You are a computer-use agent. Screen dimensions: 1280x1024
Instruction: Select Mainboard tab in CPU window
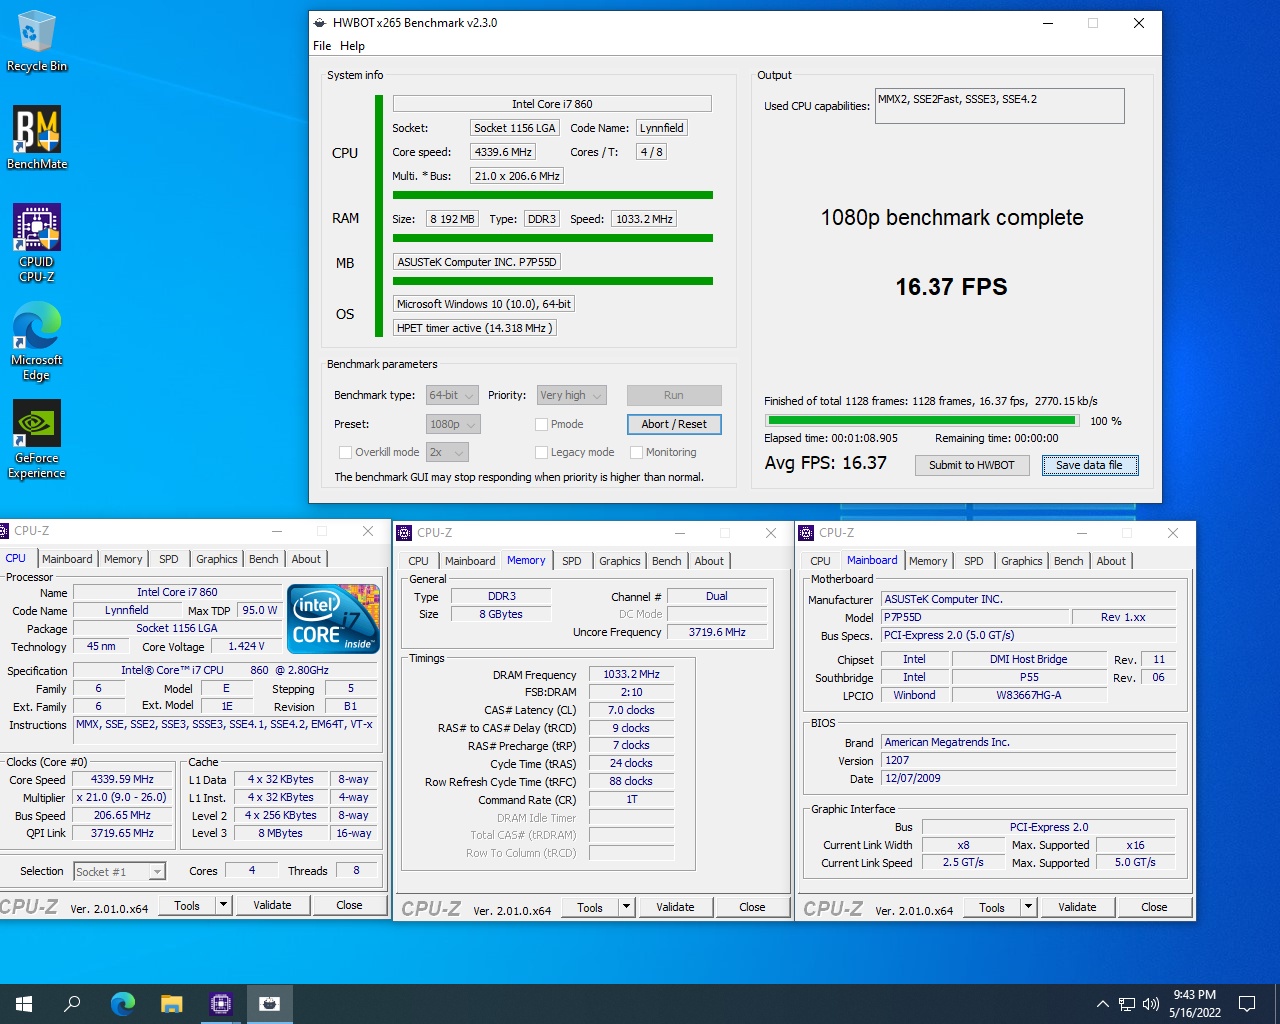click(67, 559)
